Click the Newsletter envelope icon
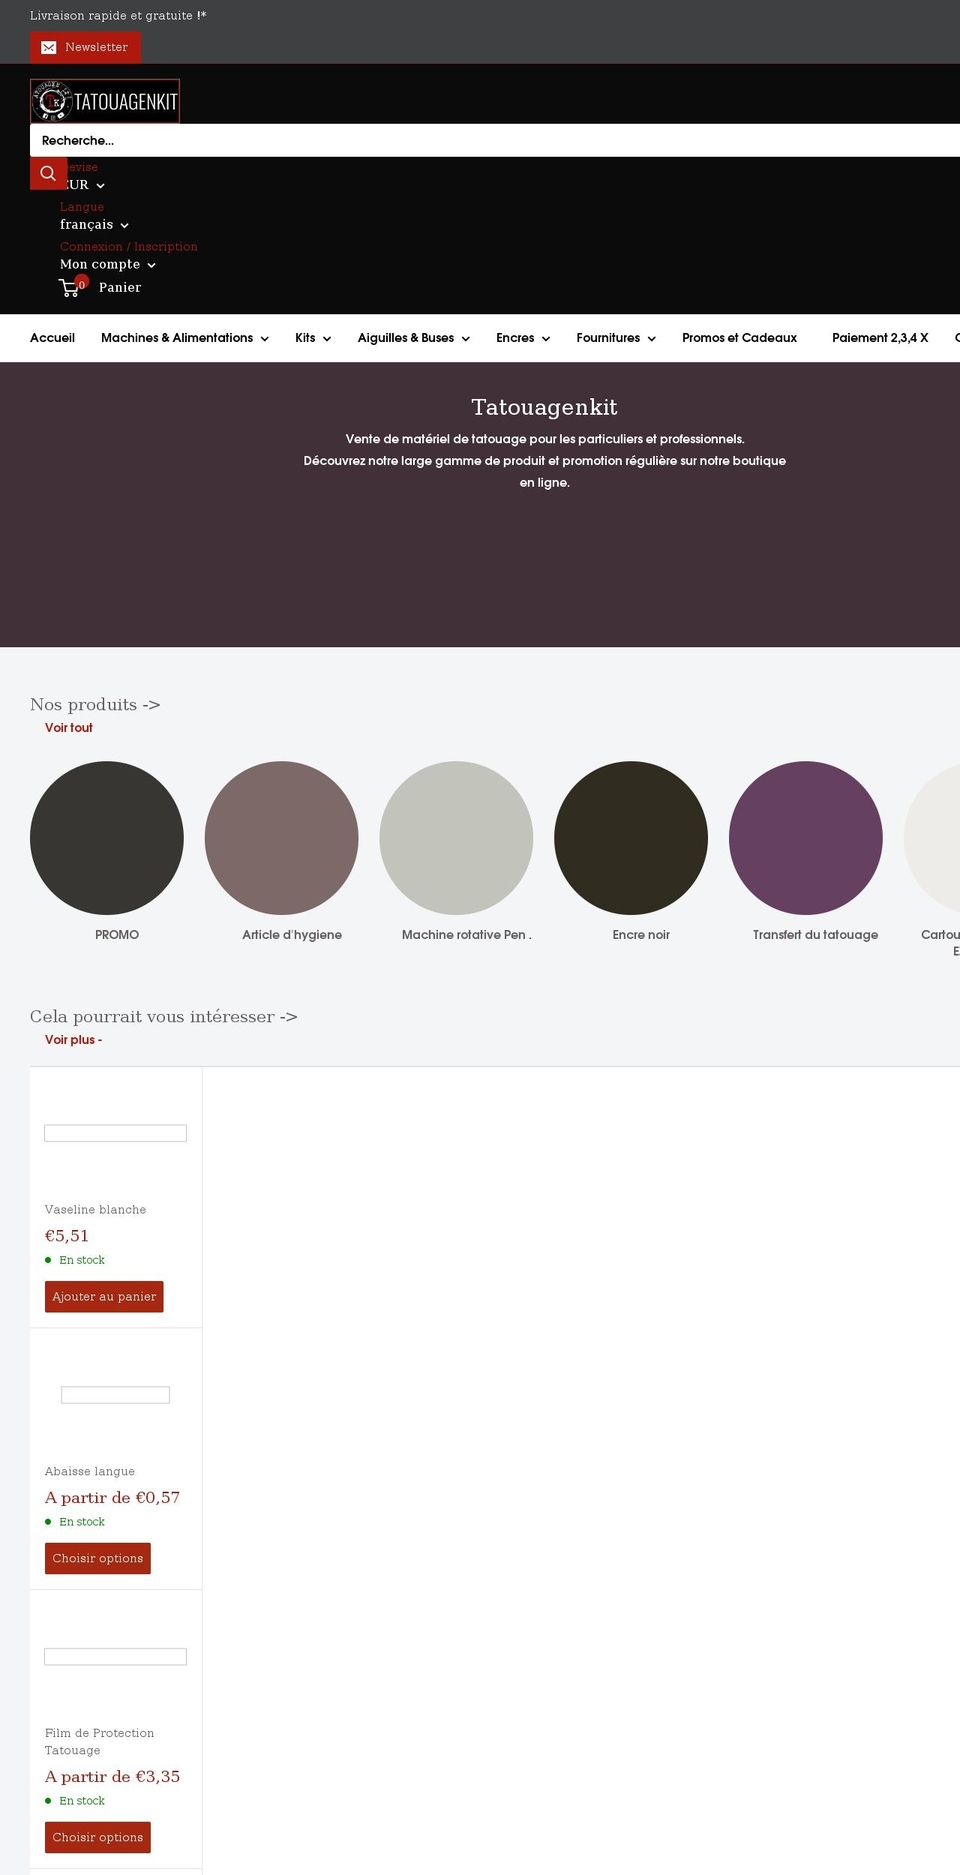The height and width of the screenshot is (1875, 960). 48,47
